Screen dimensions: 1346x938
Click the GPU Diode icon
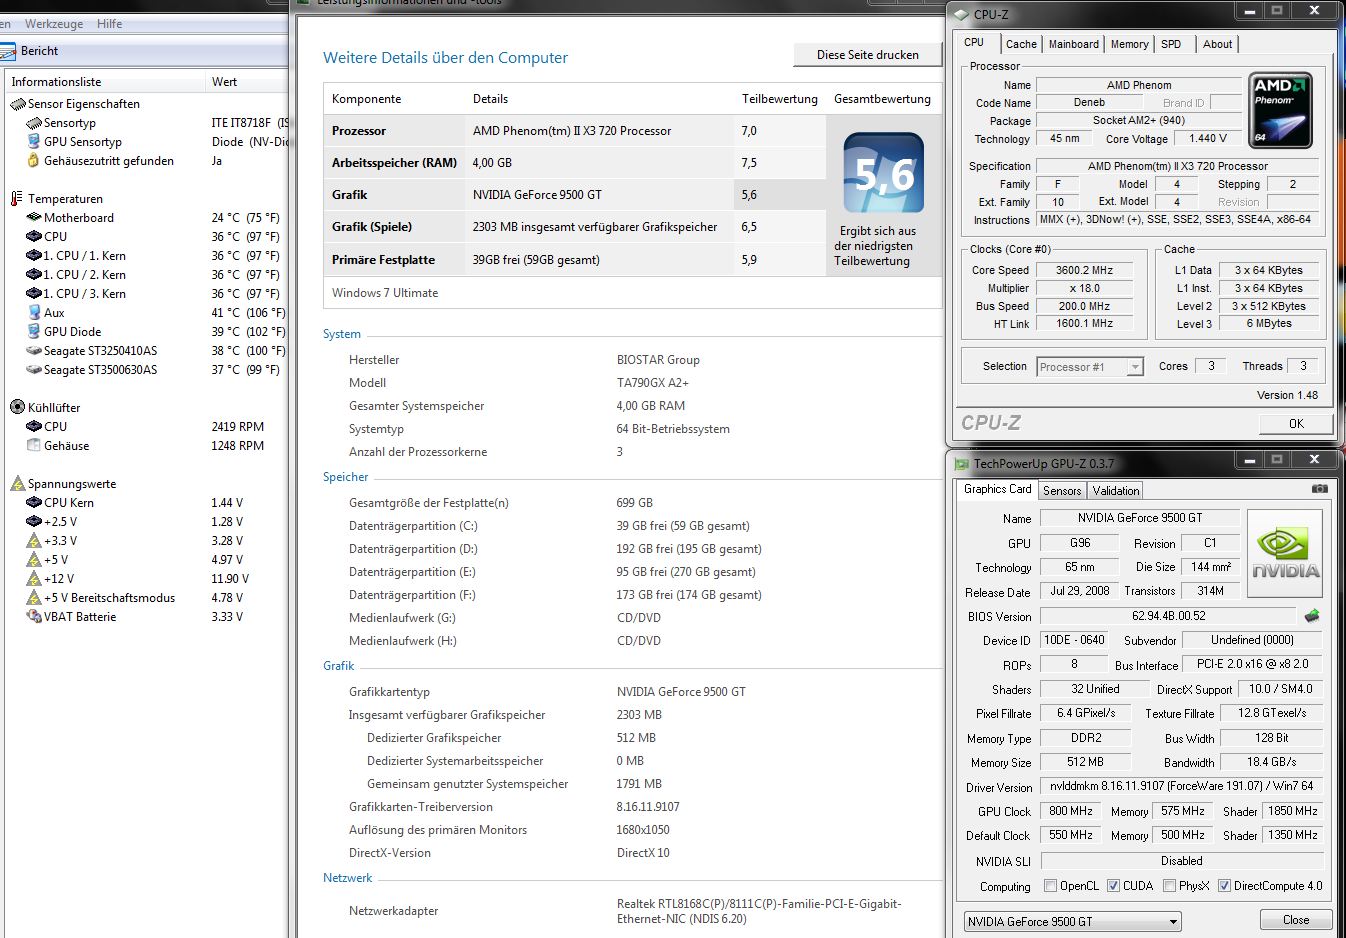[x=34, y=332]
